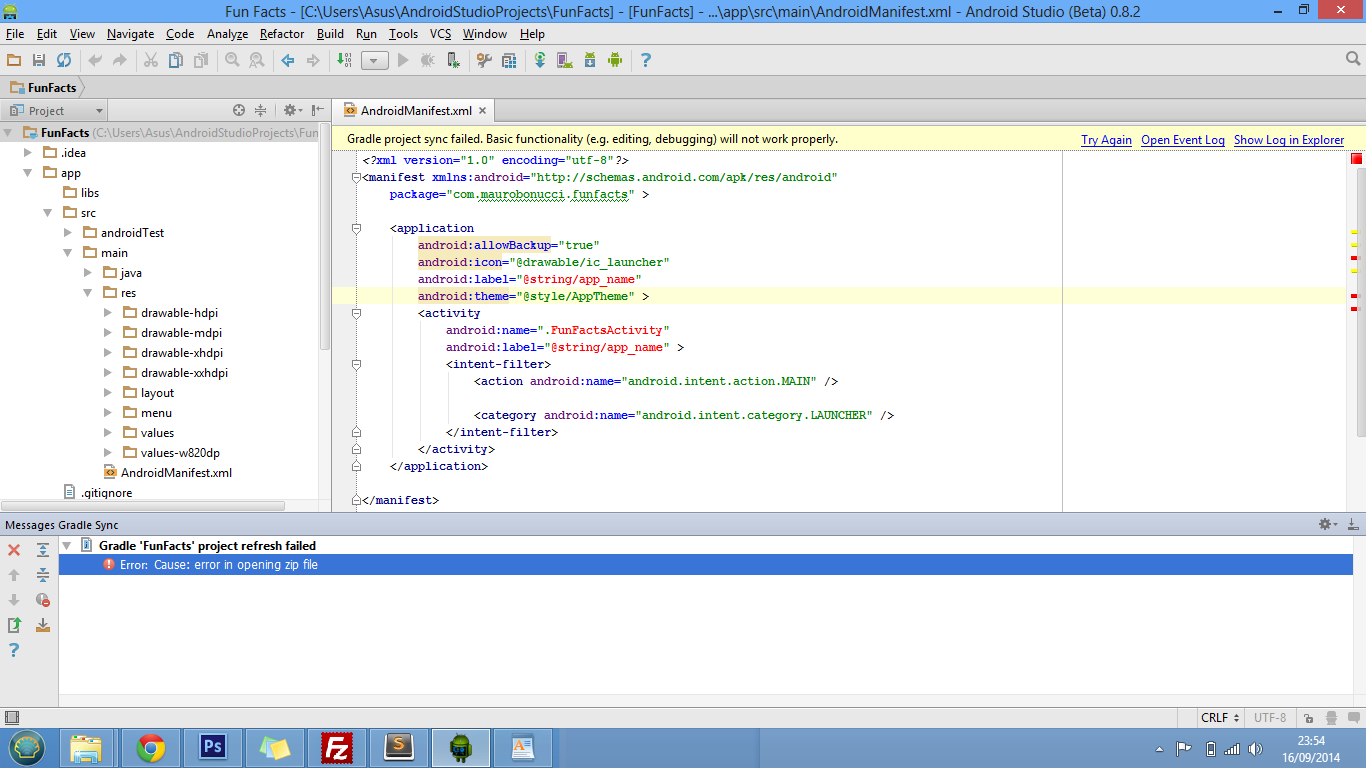
Task: Close the AndroidManifest.xml tab
Action: [482, 111]
